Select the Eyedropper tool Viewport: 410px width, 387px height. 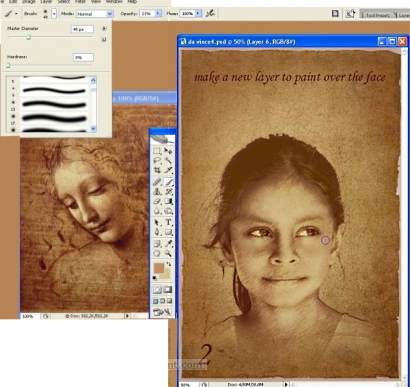[168, 244]
